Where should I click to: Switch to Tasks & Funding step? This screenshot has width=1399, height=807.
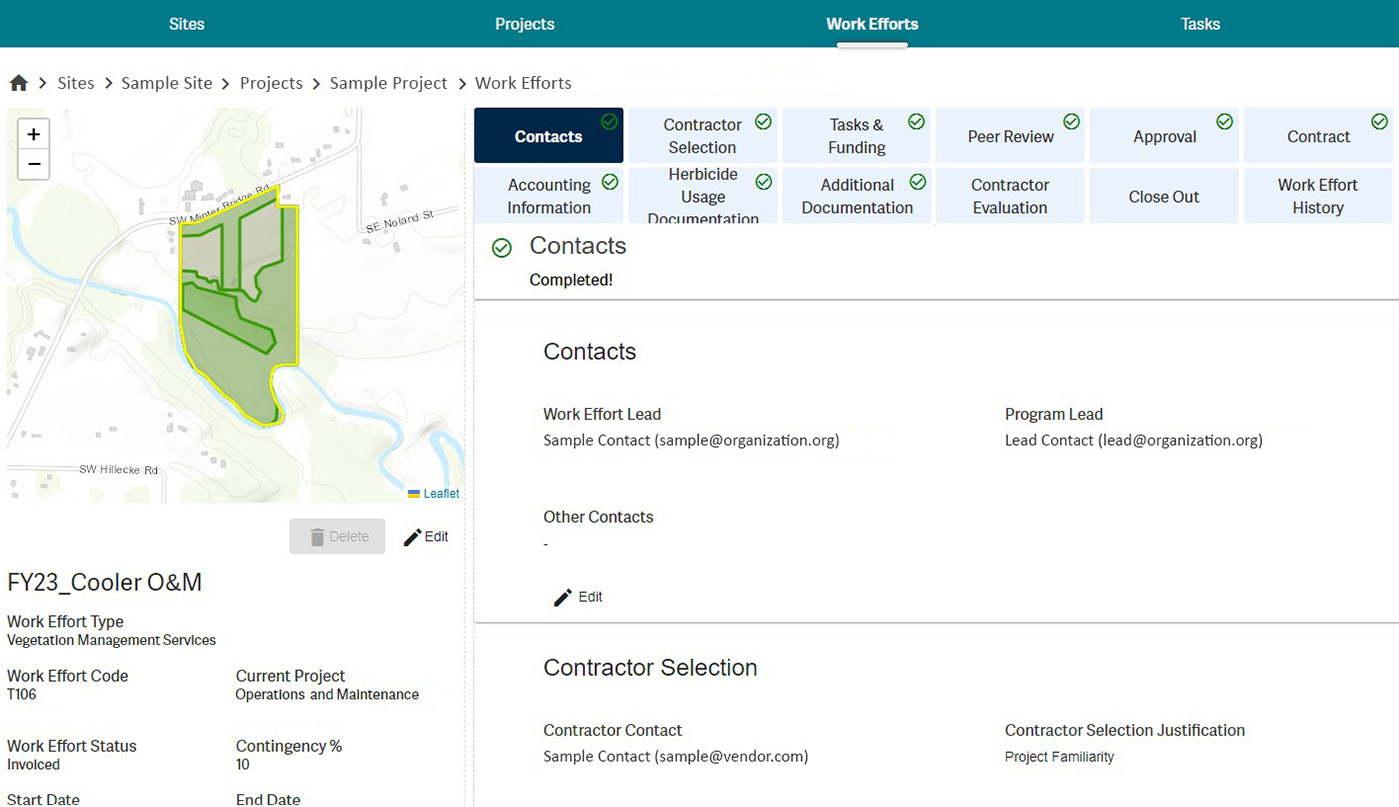click(856, 136)
